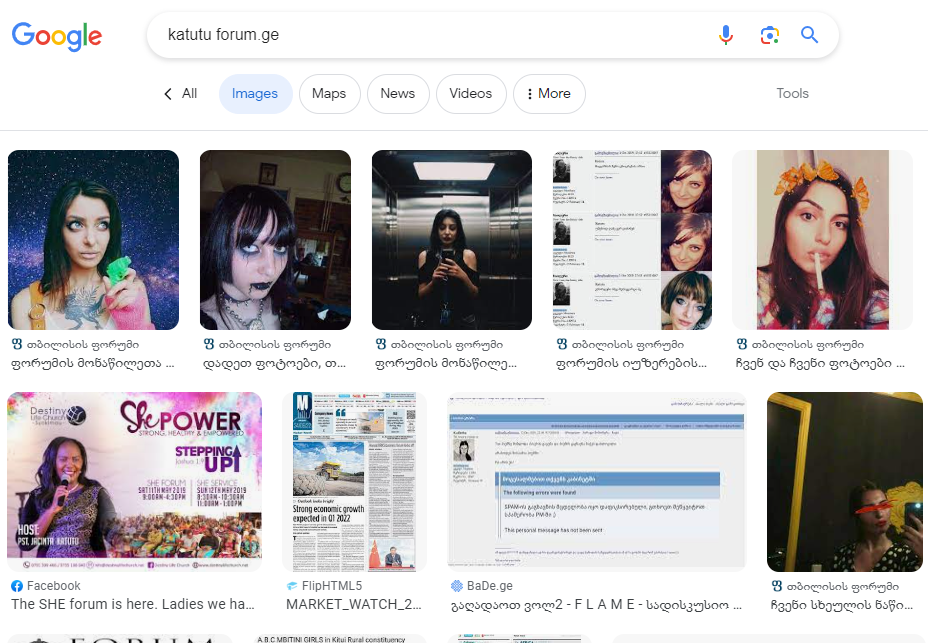Open the BaDe.ge forum screenshot thumbnail
928x643 pixels.
coord(597,482)
